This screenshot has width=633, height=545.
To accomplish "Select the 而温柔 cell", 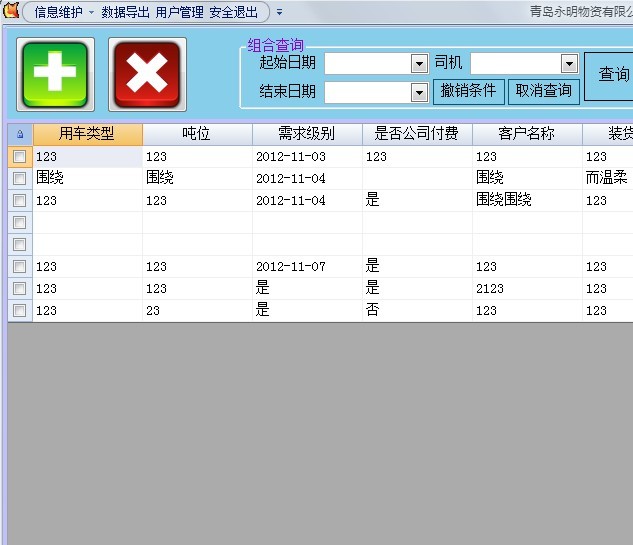I will (x=608, y=178).
